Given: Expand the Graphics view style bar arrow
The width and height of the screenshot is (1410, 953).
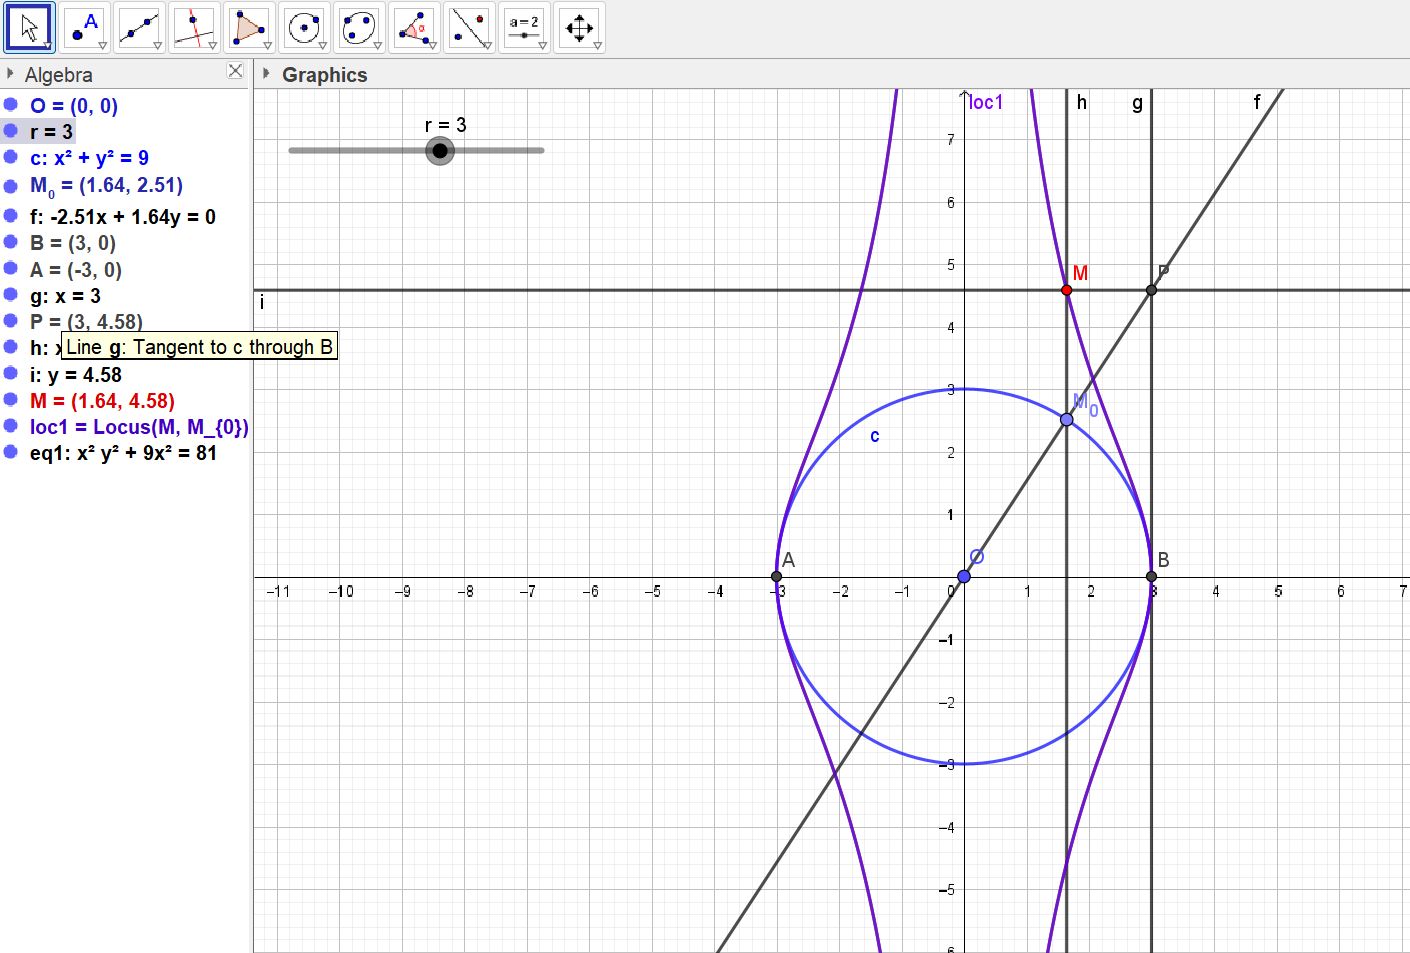Looking at the screenshot, I should [266, 74].
